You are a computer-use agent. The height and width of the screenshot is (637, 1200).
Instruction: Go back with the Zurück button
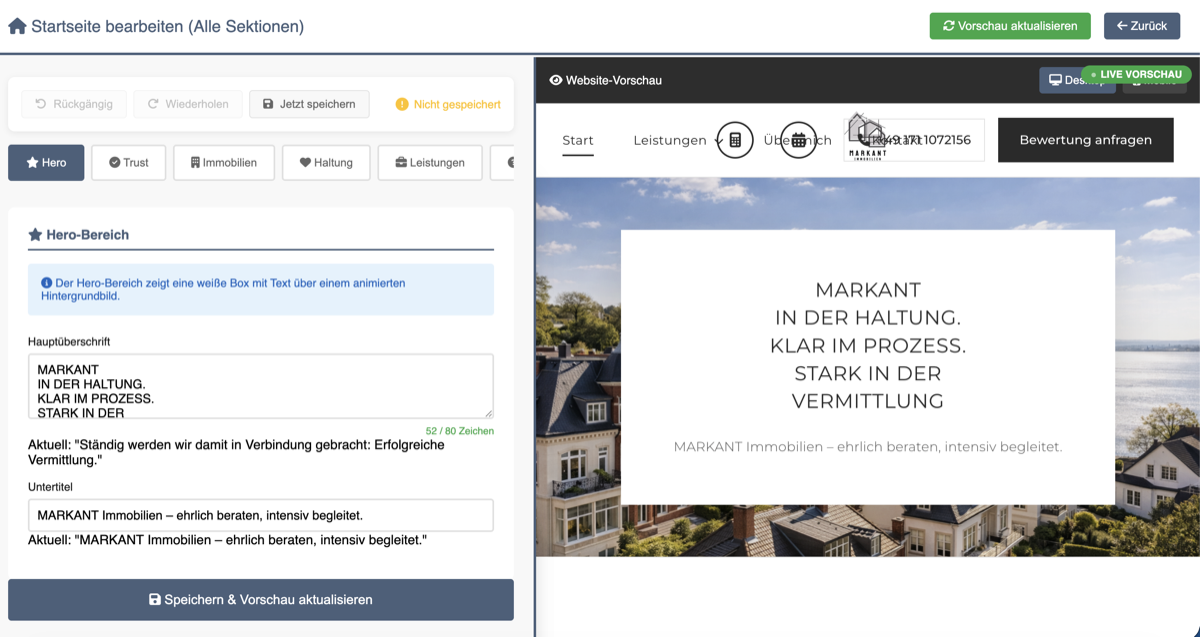1141,26
